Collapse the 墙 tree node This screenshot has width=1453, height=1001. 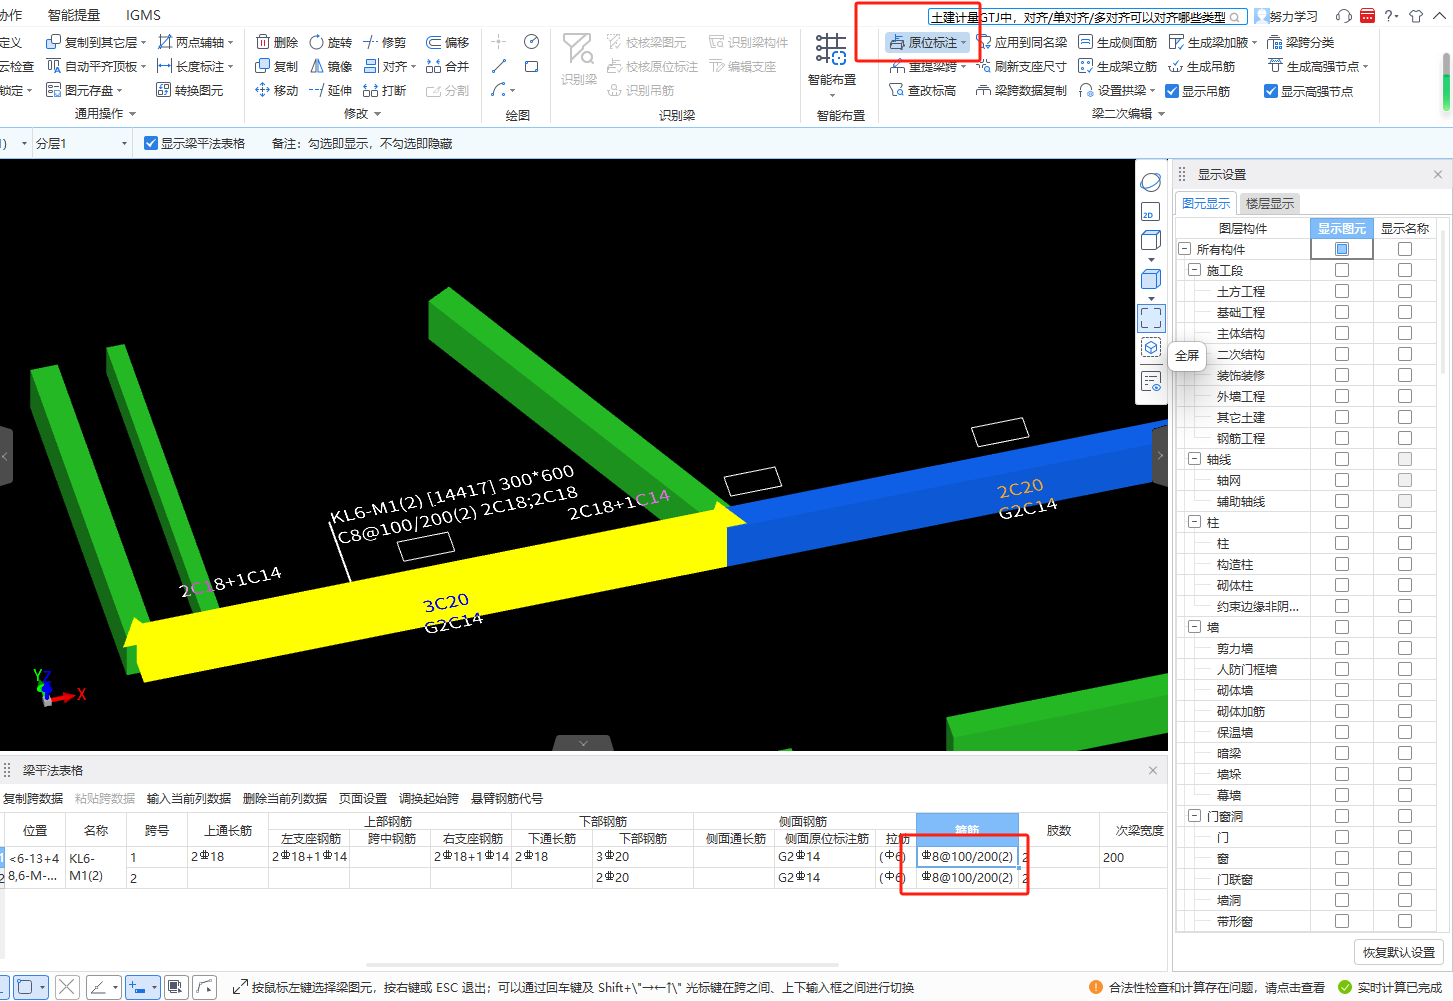click(1194, 627)
